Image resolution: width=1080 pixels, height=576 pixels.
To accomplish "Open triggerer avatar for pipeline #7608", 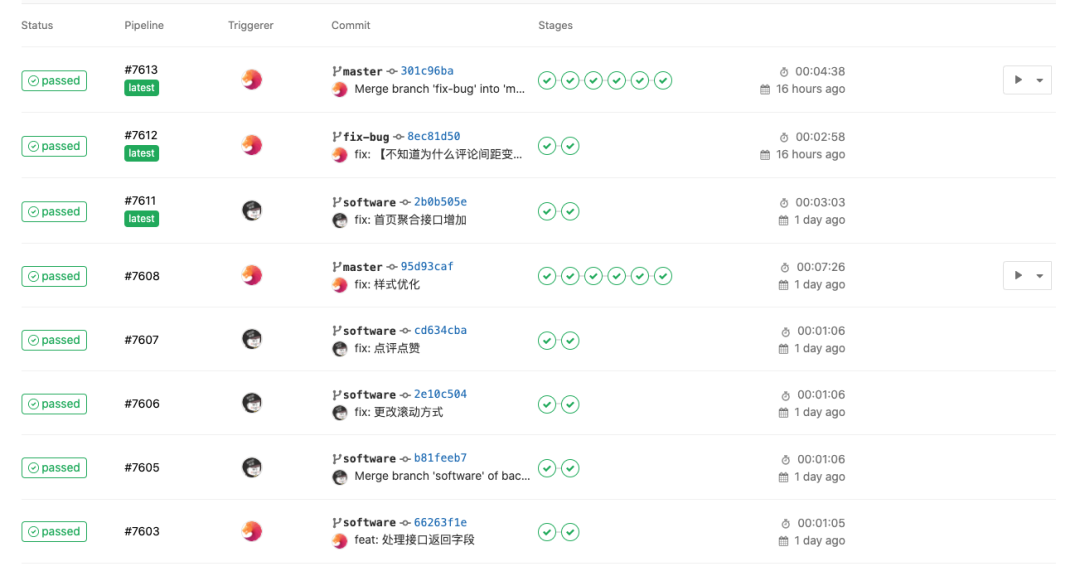I will pos(252,275).
